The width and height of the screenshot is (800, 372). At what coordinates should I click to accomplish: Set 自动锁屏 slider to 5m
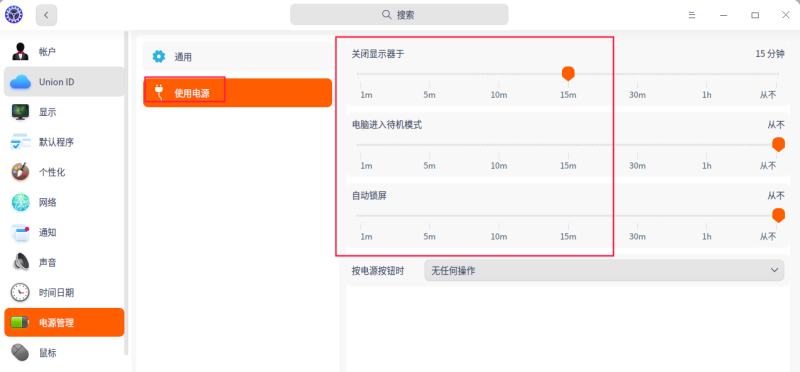click(430, 236)
